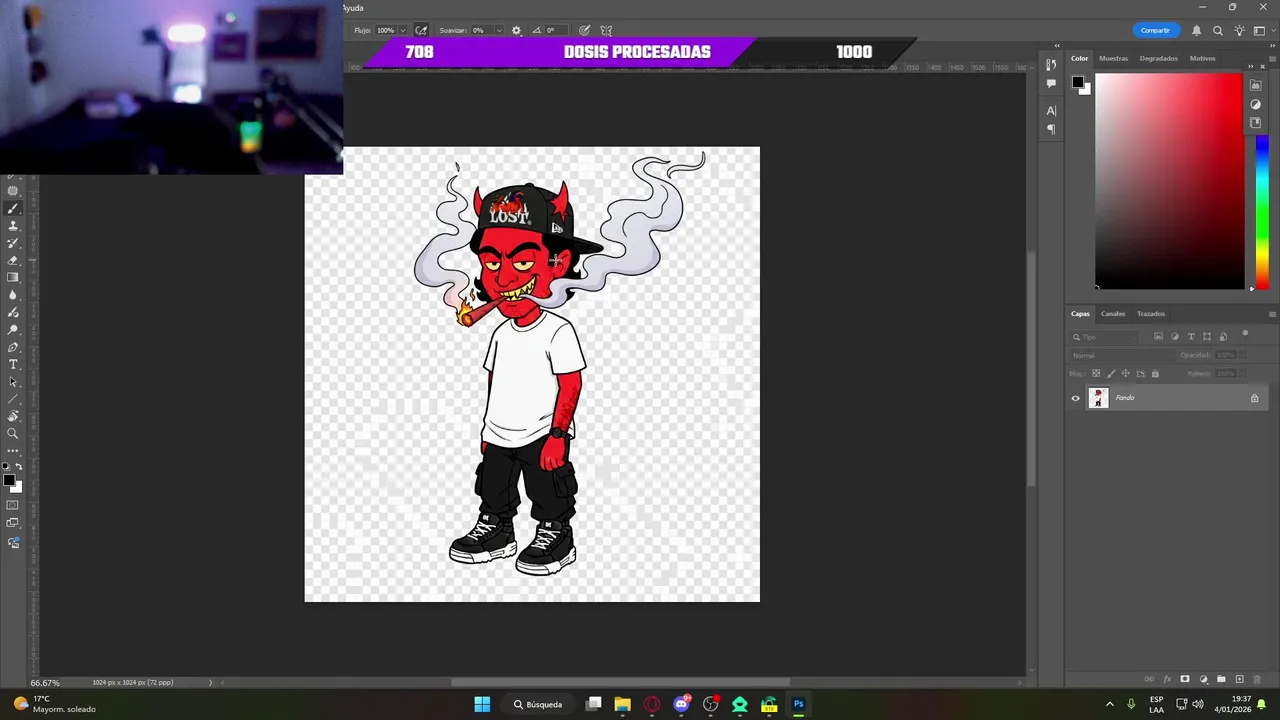1280x720 pixels.
Task: Select the Clone Stamp tool
Action: coord(13,226)
